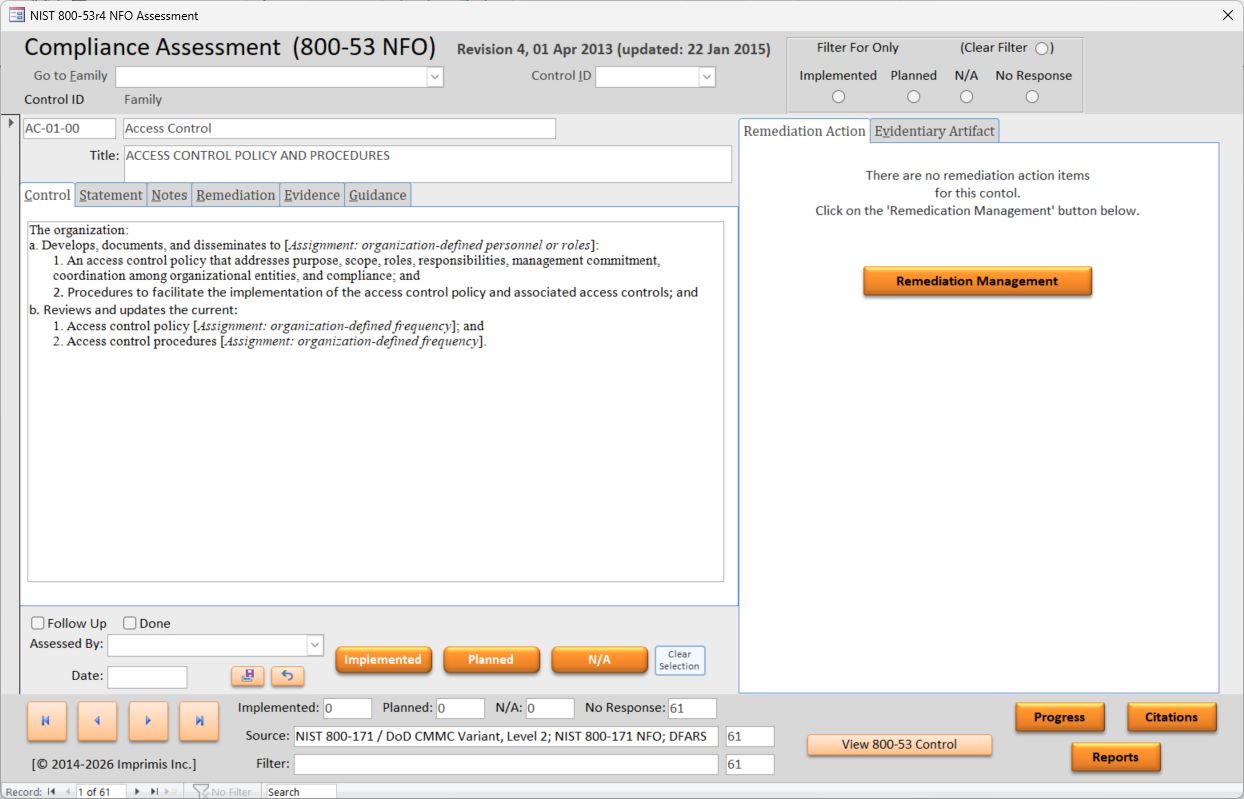Select the Implemented filter radio button
This screenshot has width=1244, height=799.
838,97
